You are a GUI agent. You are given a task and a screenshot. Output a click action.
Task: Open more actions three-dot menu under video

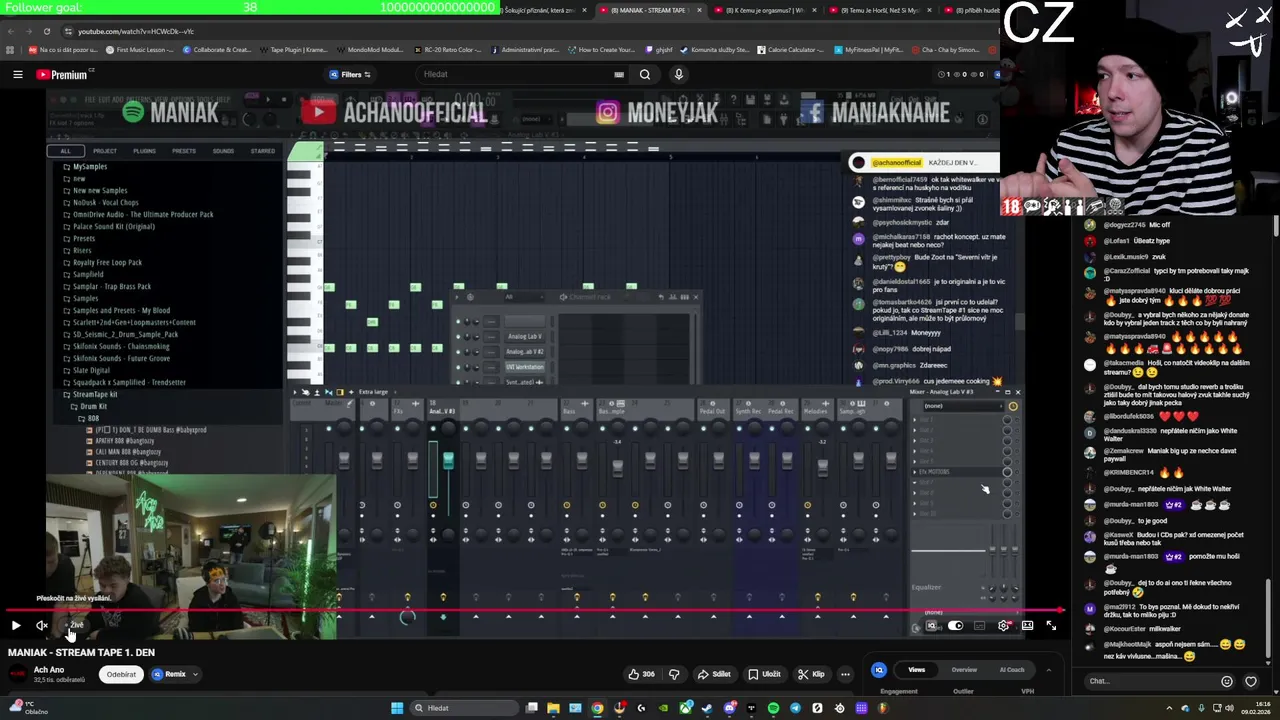pos(845,674)
